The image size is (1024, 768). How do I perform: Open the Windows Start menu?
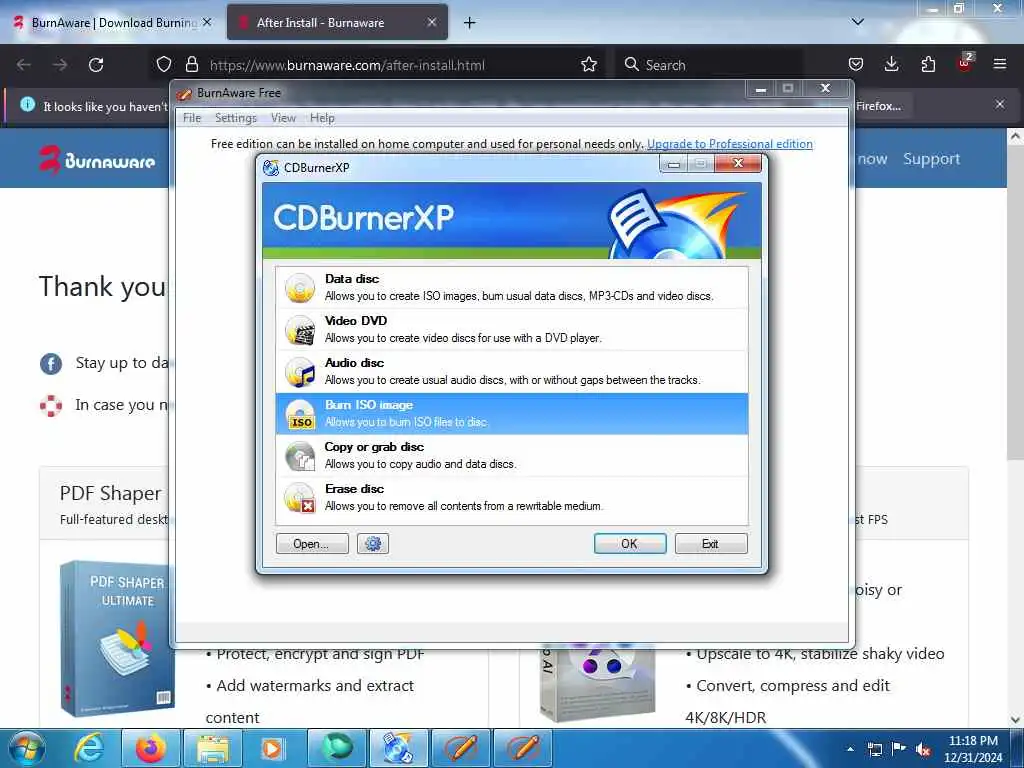27,748
